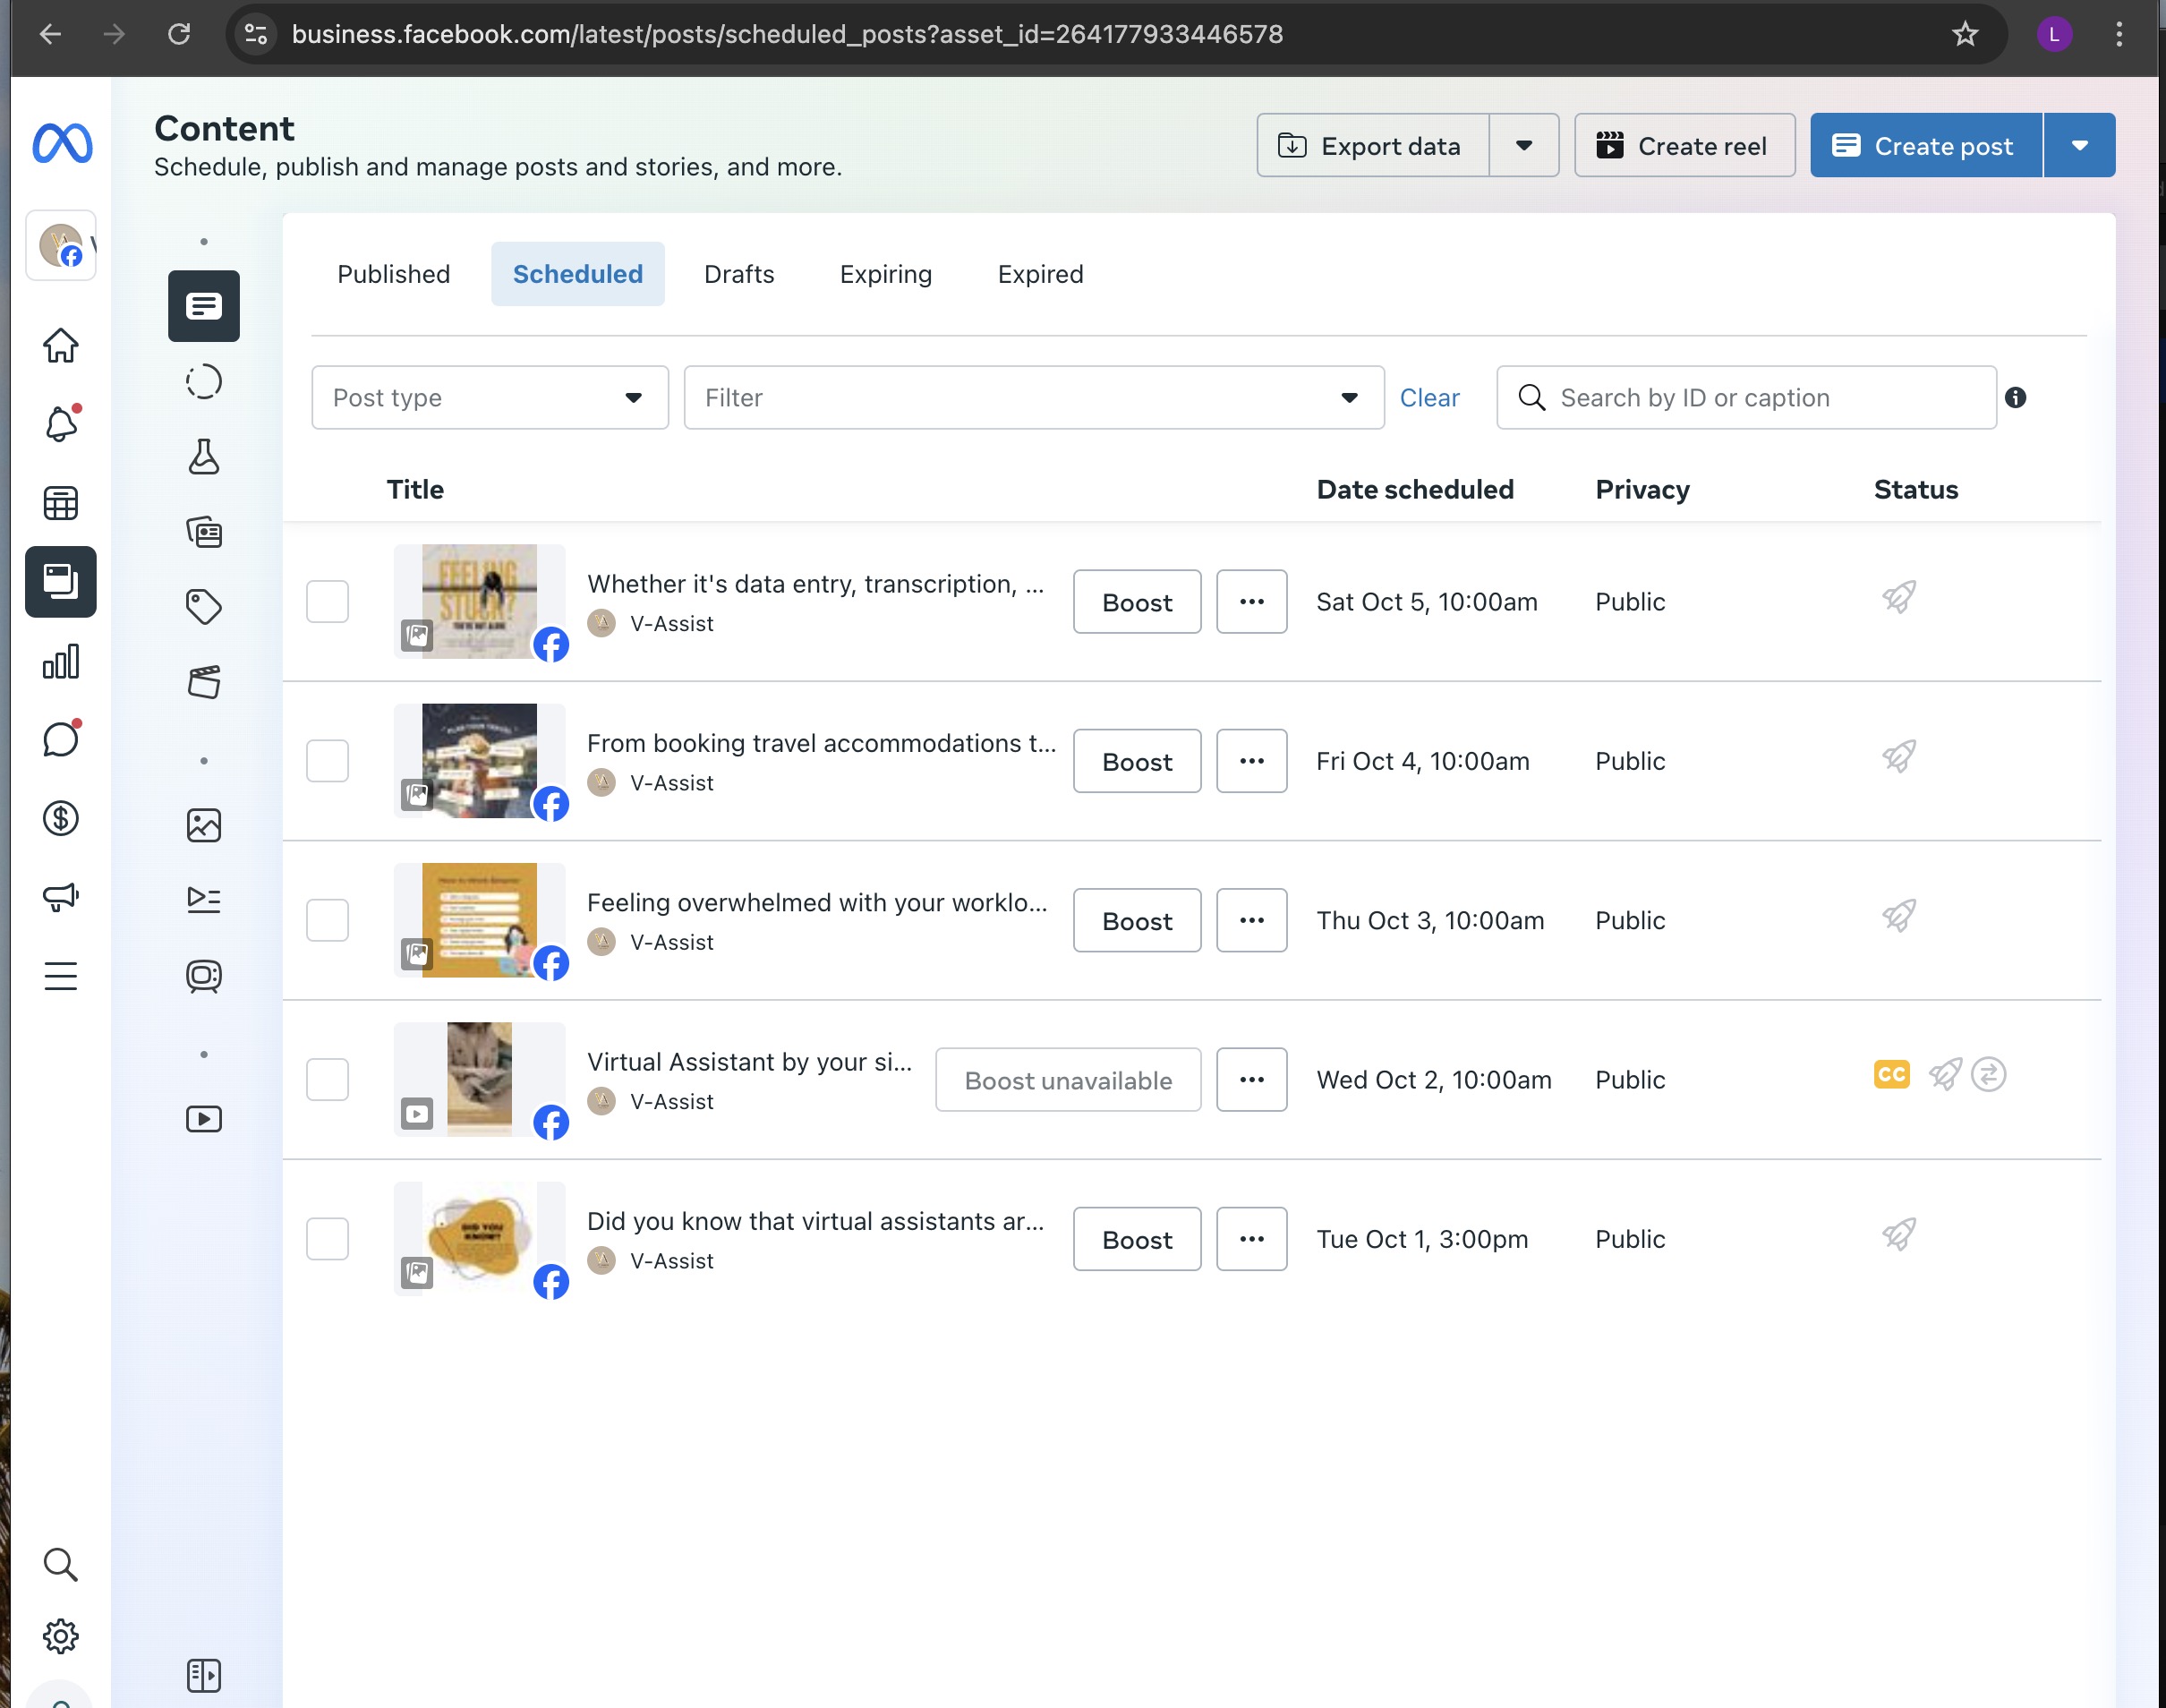
Task: Check the Thu Oct 3 post checkbox
Action: coord(327,920)
